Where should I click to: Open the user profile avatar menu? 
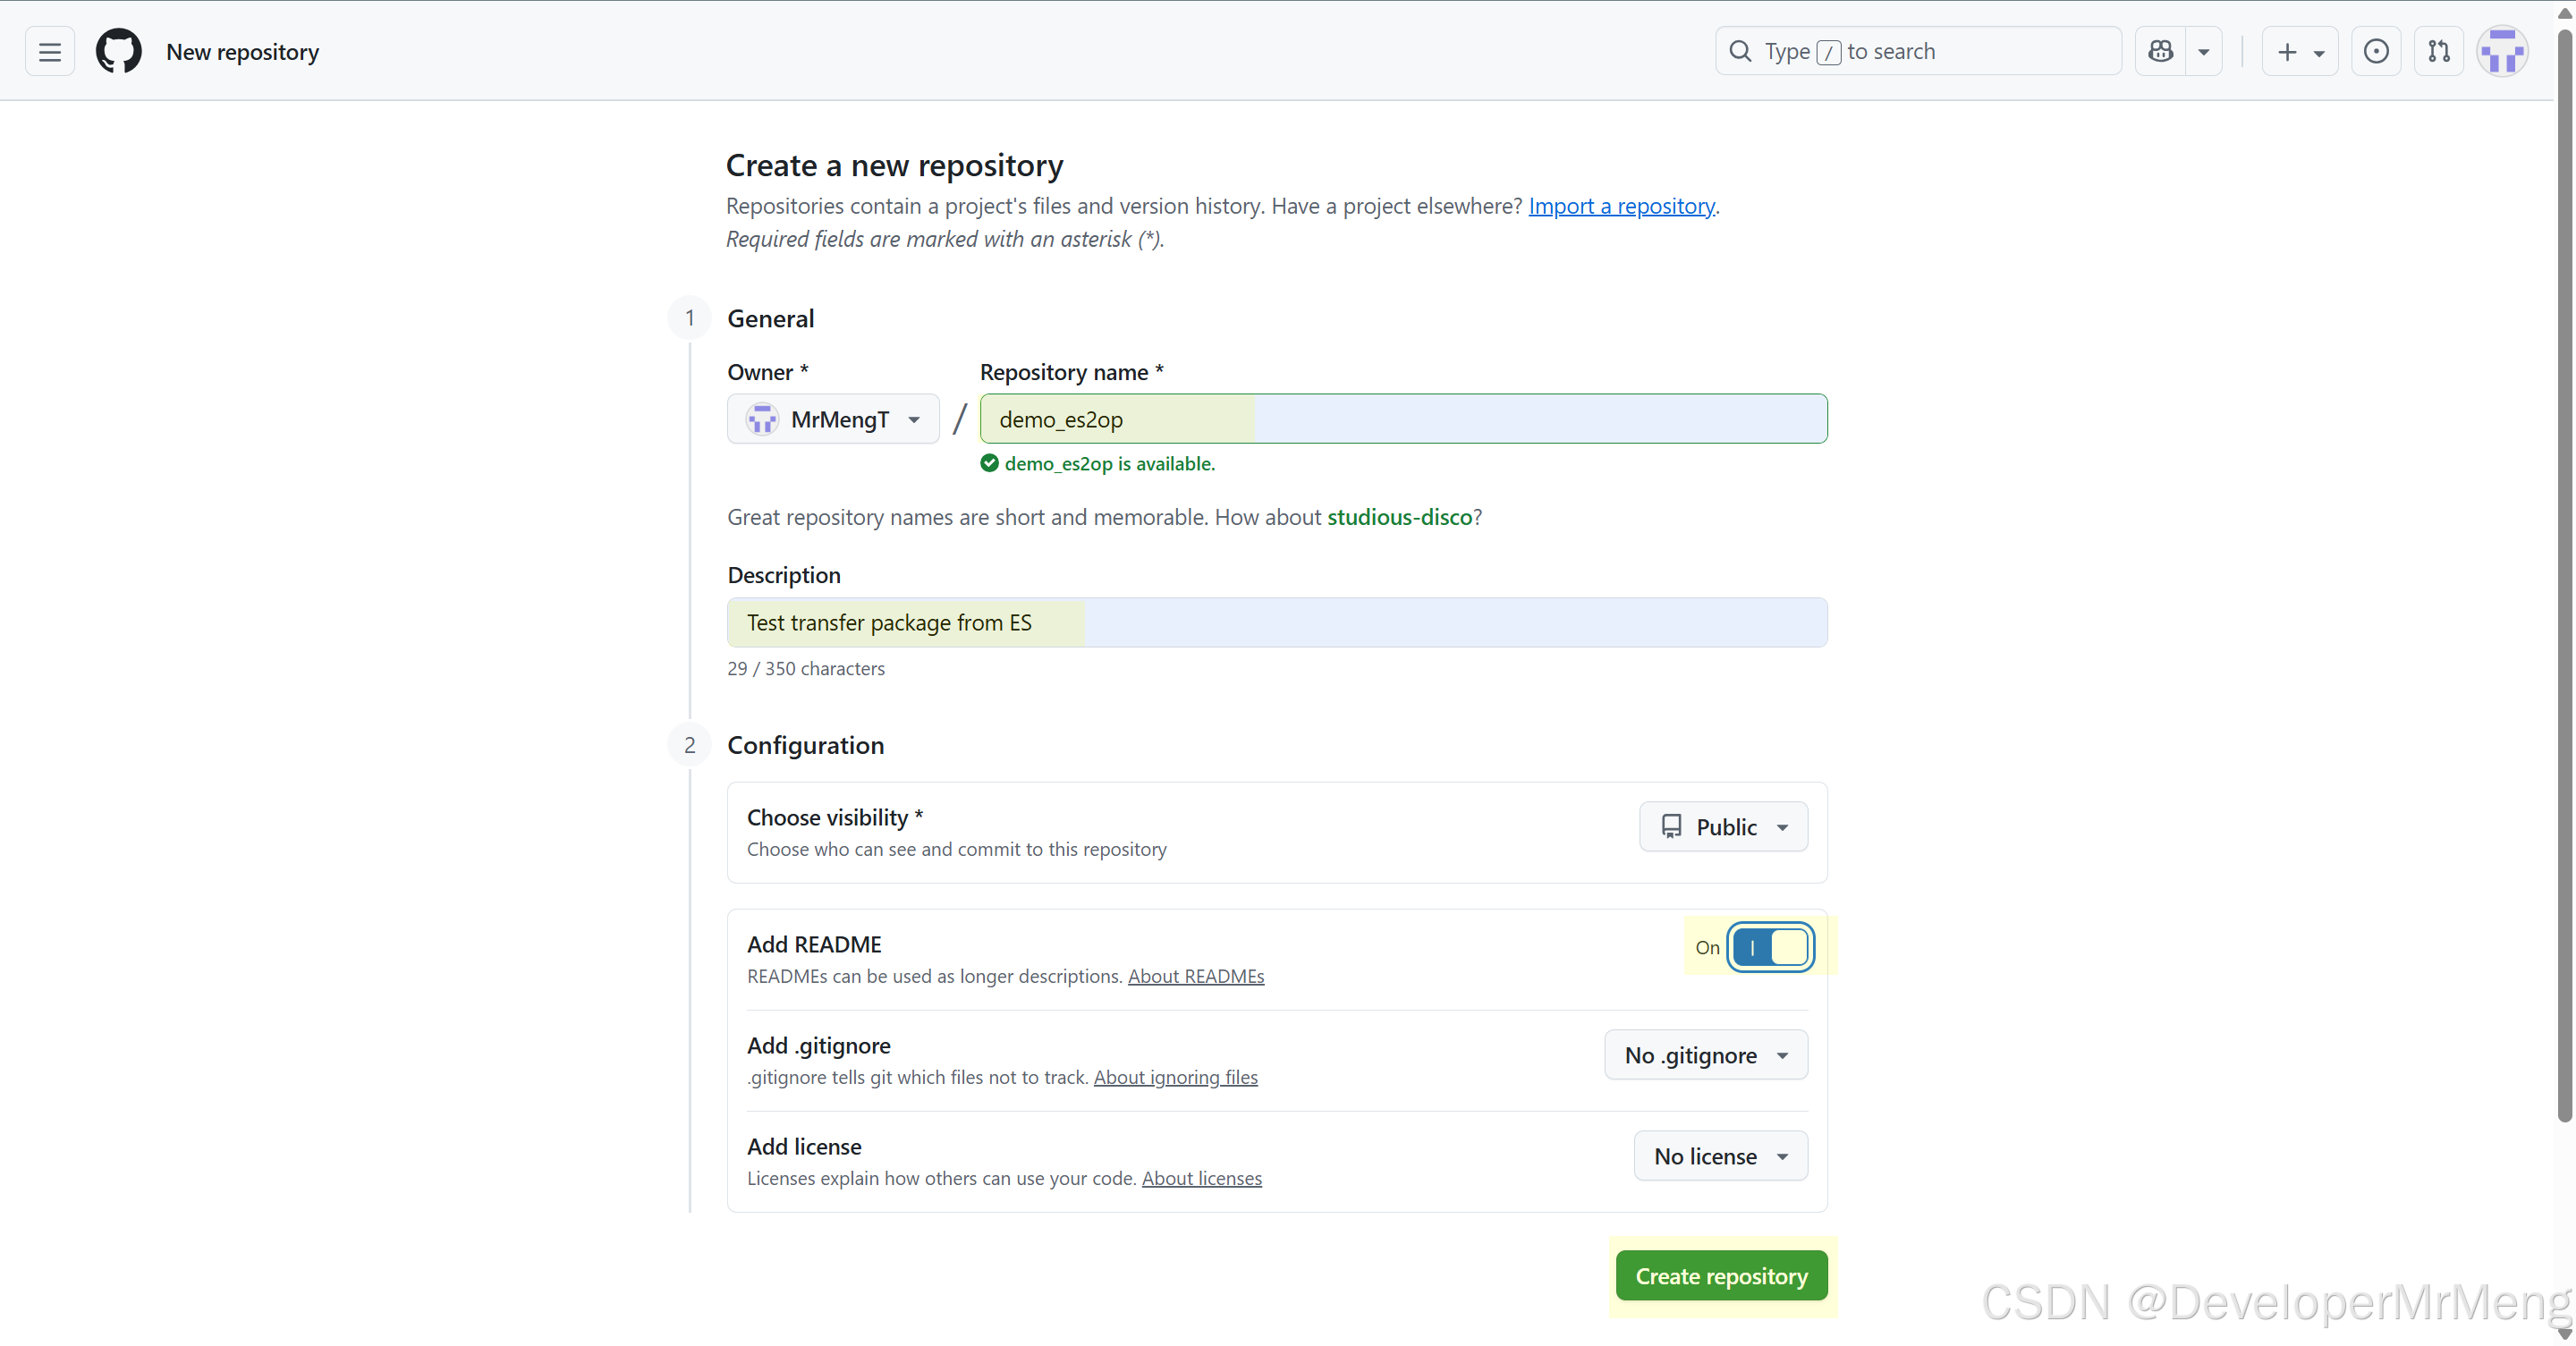2502,52
